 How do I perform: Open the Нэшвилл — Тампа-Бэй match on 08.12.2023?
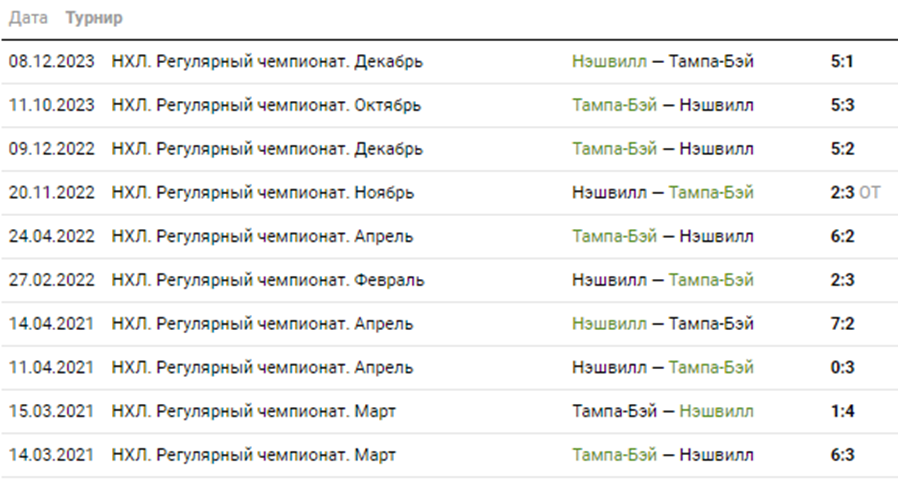[663, 61]
